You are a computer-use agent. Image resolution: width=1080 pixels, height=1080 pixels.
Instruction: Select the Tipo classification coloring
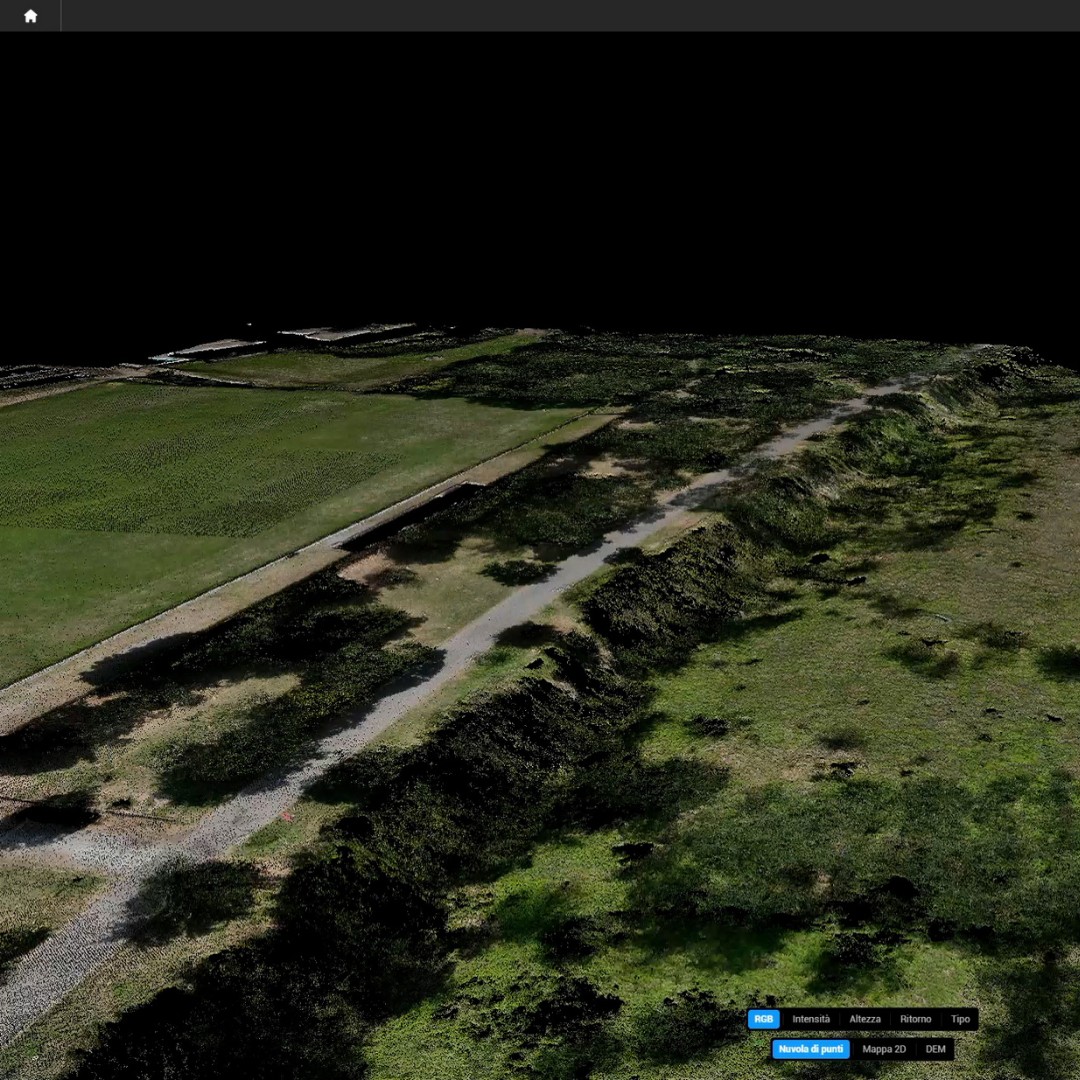tap(960, 1019)
